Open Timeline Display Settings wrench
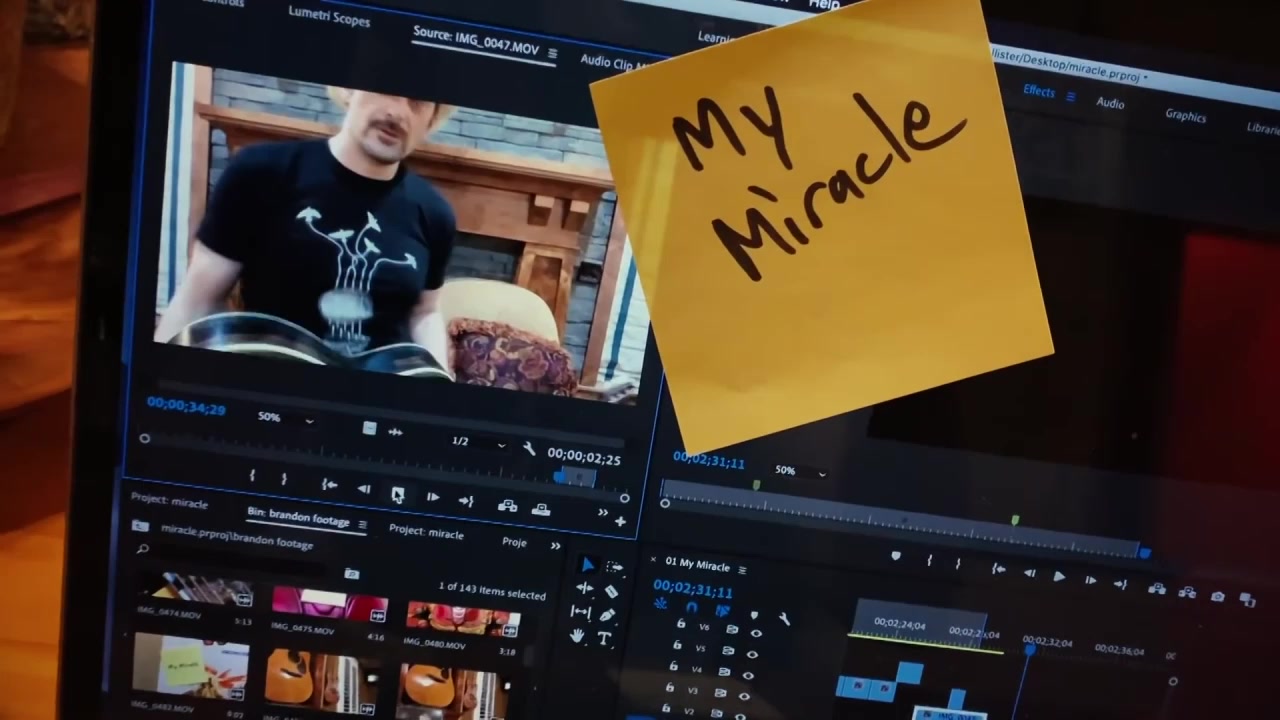 tap(784, 619)
